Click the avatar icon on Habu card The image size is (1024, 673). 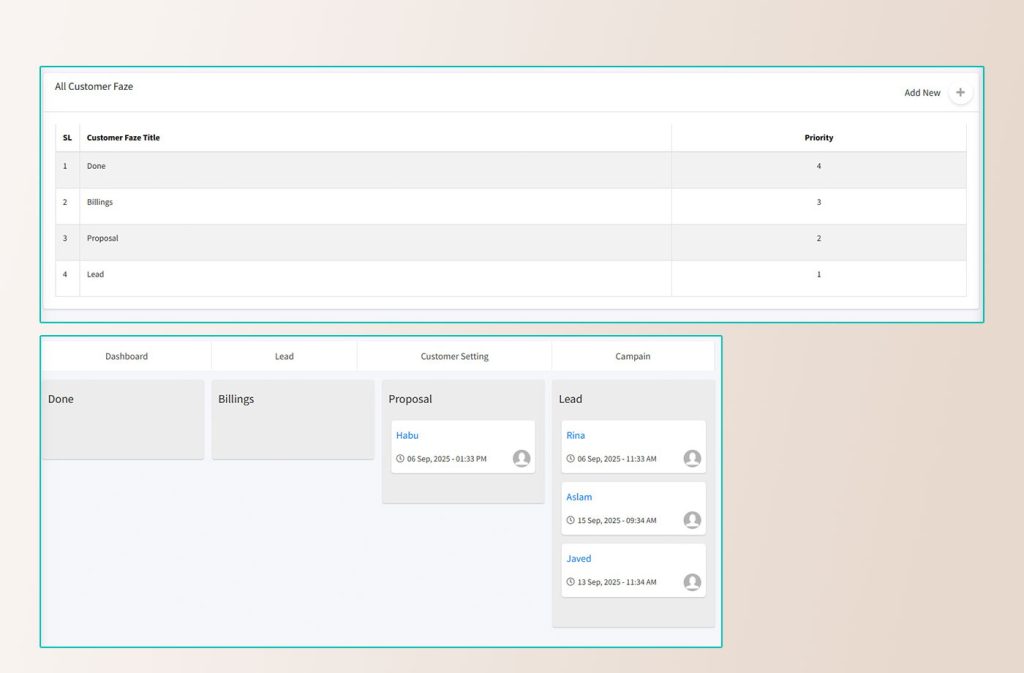(x=521, y=458)
